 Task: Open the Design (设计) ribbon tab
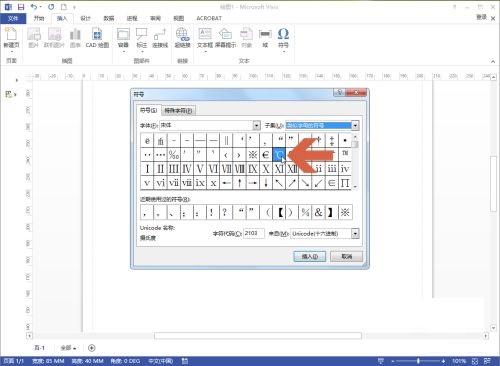click(x=85, y=18)
